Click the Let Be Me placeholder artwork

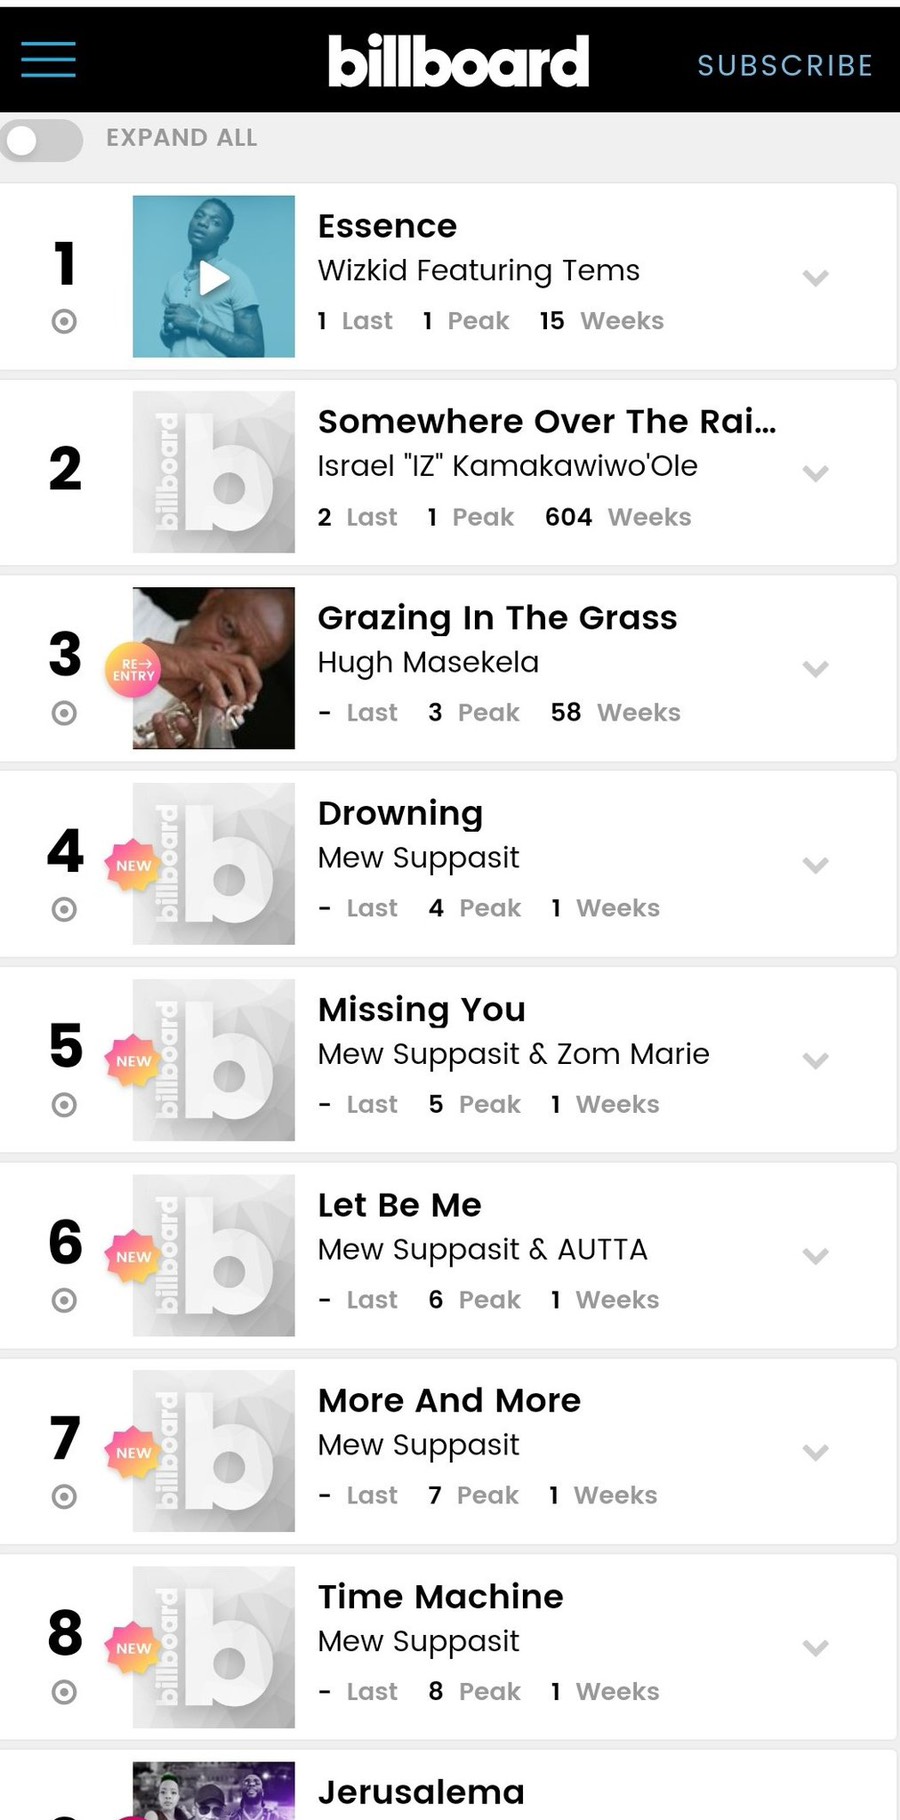(214, 1255)
